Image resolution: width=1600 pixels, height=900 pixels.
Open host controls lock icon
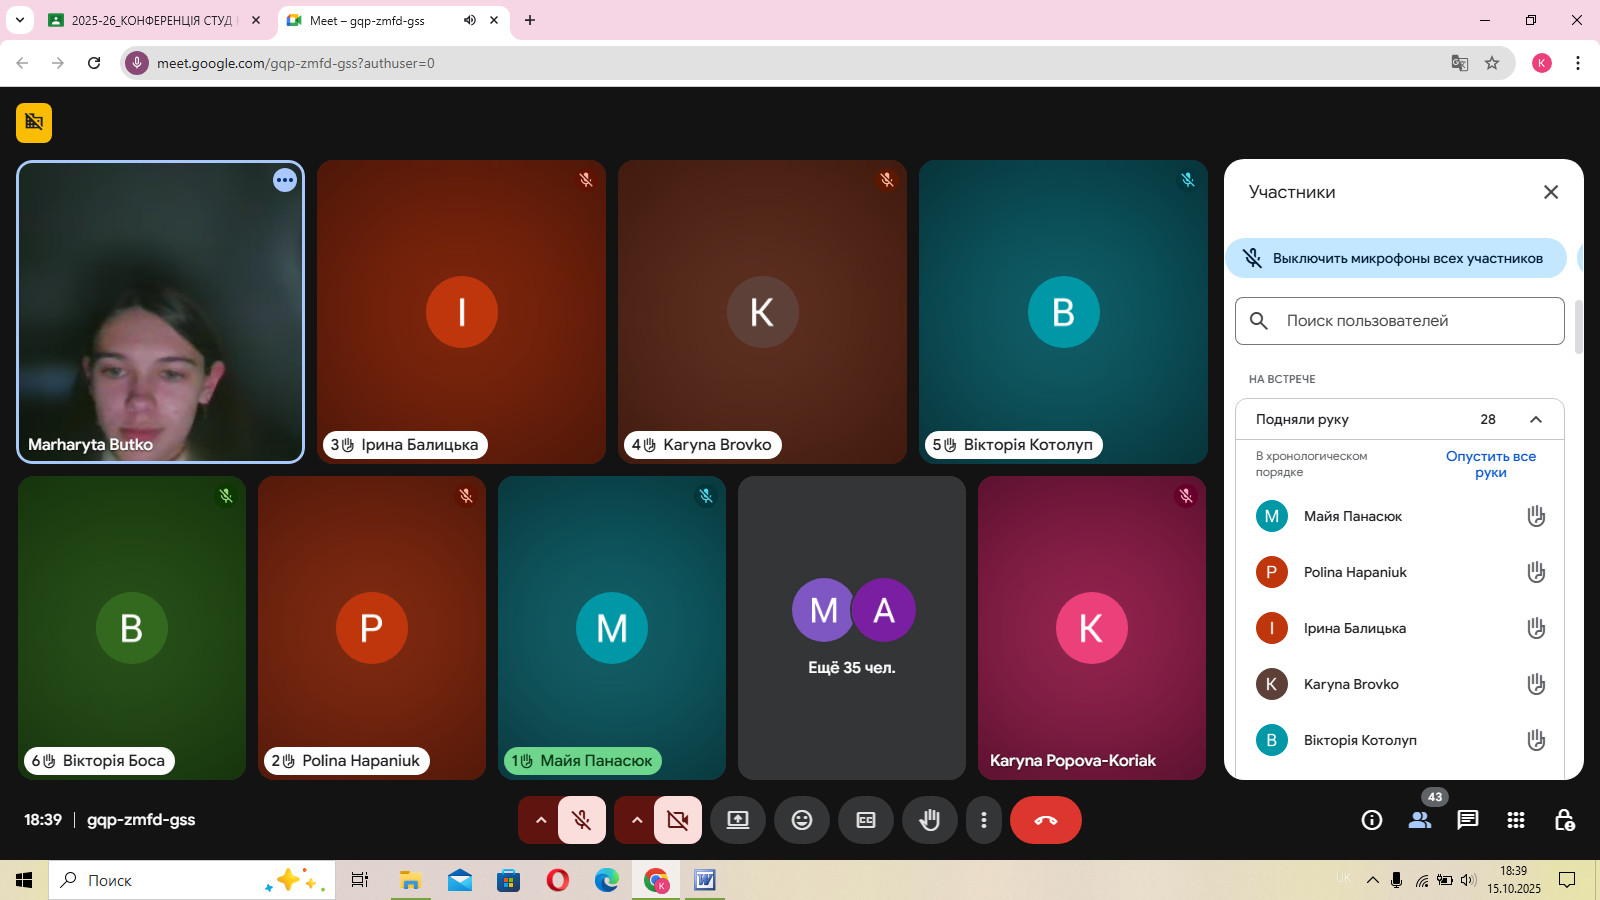click(x=1564, y=820)
